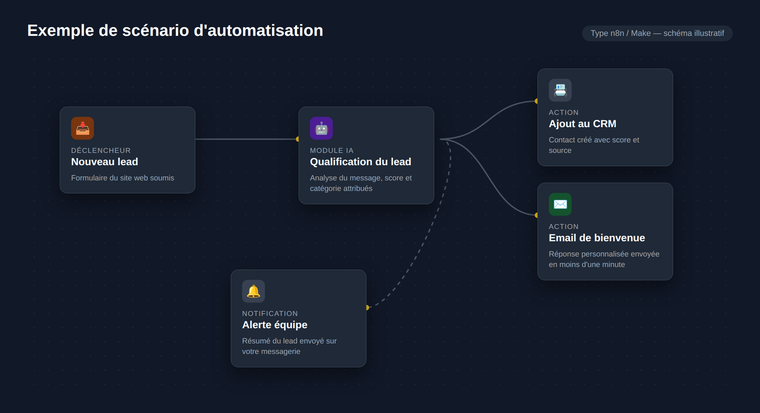Image resolution: width=760 pixels, height=413 pixels.
Task: Click the heading 'Exemple de scénario d'automatisation'
Action: coord(175,31)
